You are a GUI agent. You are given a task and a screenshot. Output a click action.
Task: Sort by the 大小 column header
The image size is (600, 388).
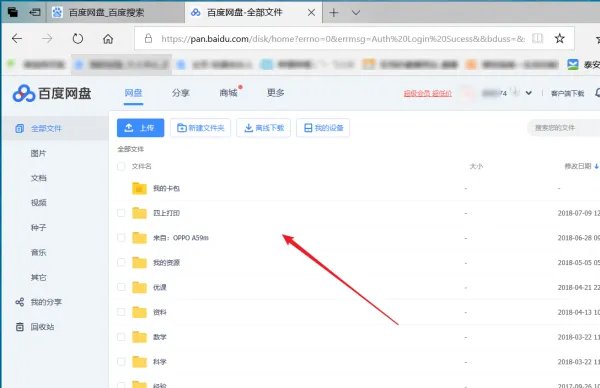tap(476, 166)
